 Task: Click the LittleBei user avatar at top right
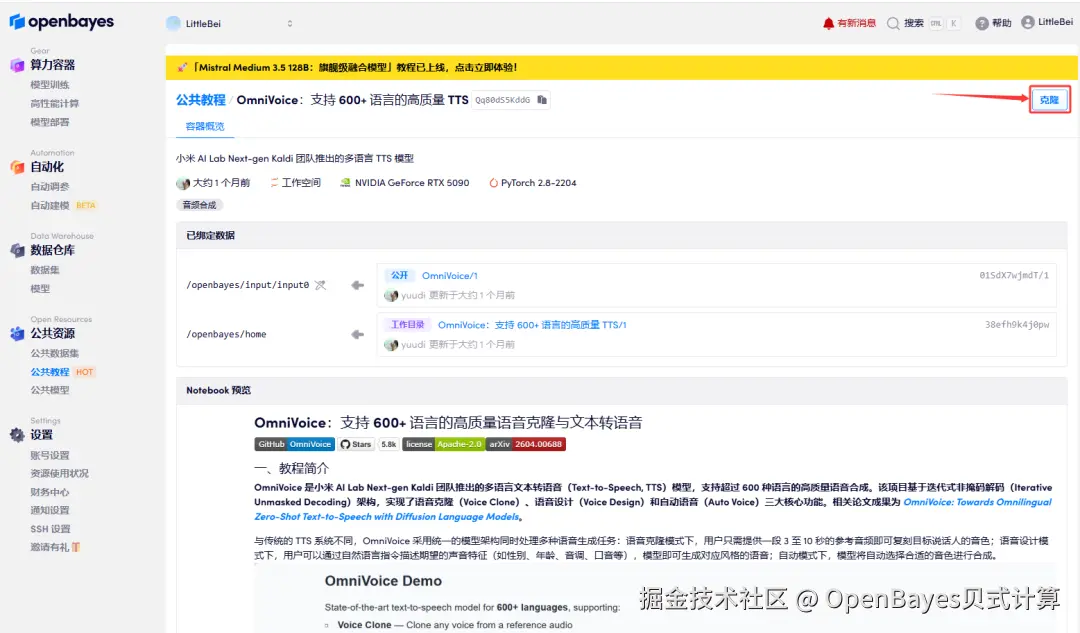[x=1028, y=23]
